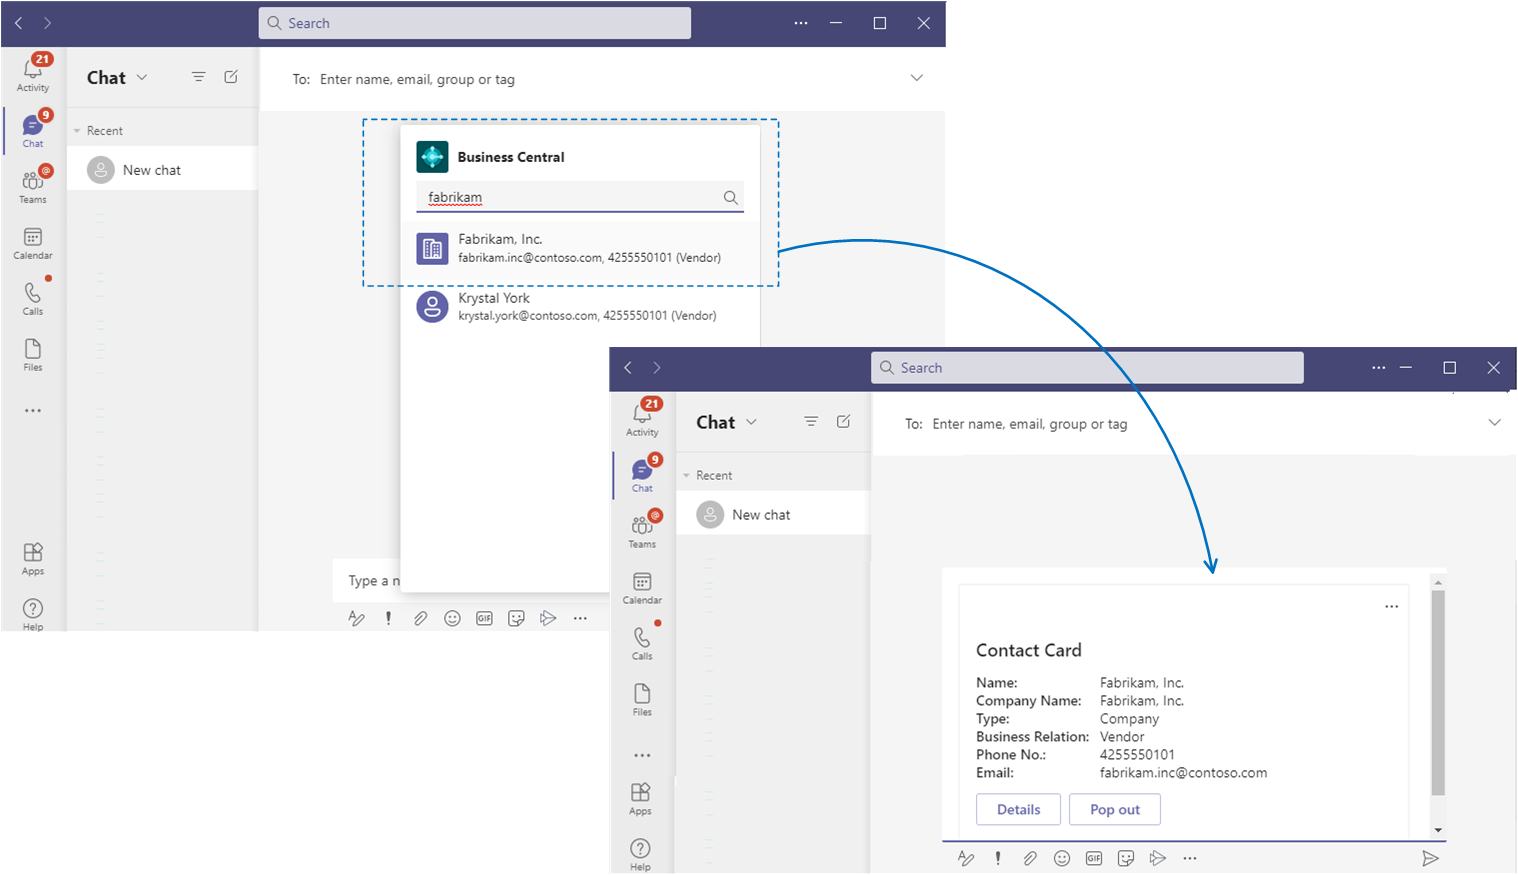Click scroll down arrow on Contact Card
Screen dimensions: 1518x875
1438,830
